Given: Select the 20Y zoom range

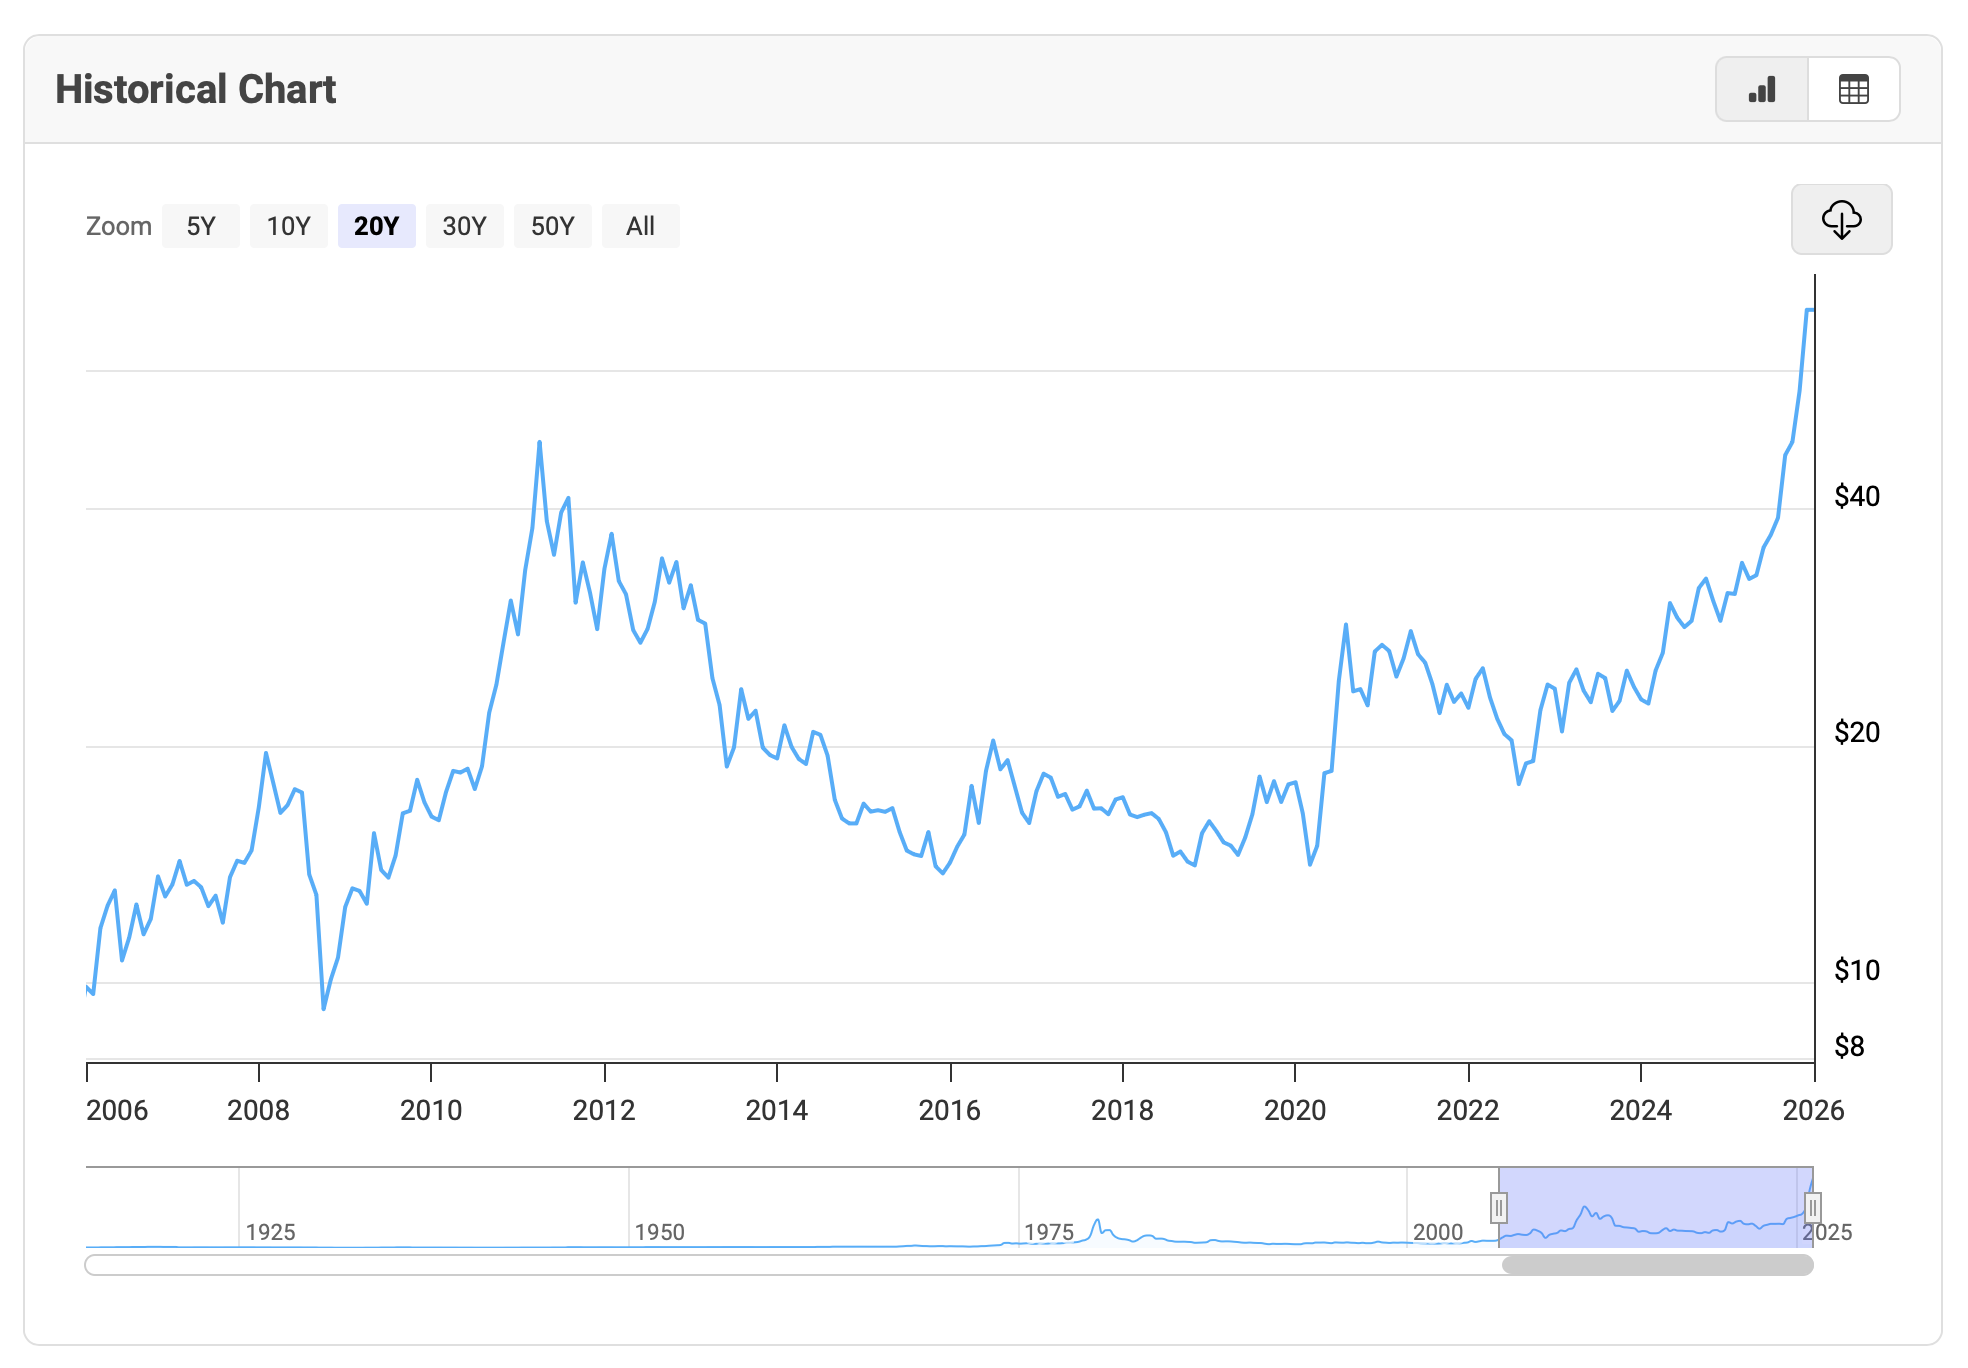Looking at the screenshot, I should coord(376,226).
